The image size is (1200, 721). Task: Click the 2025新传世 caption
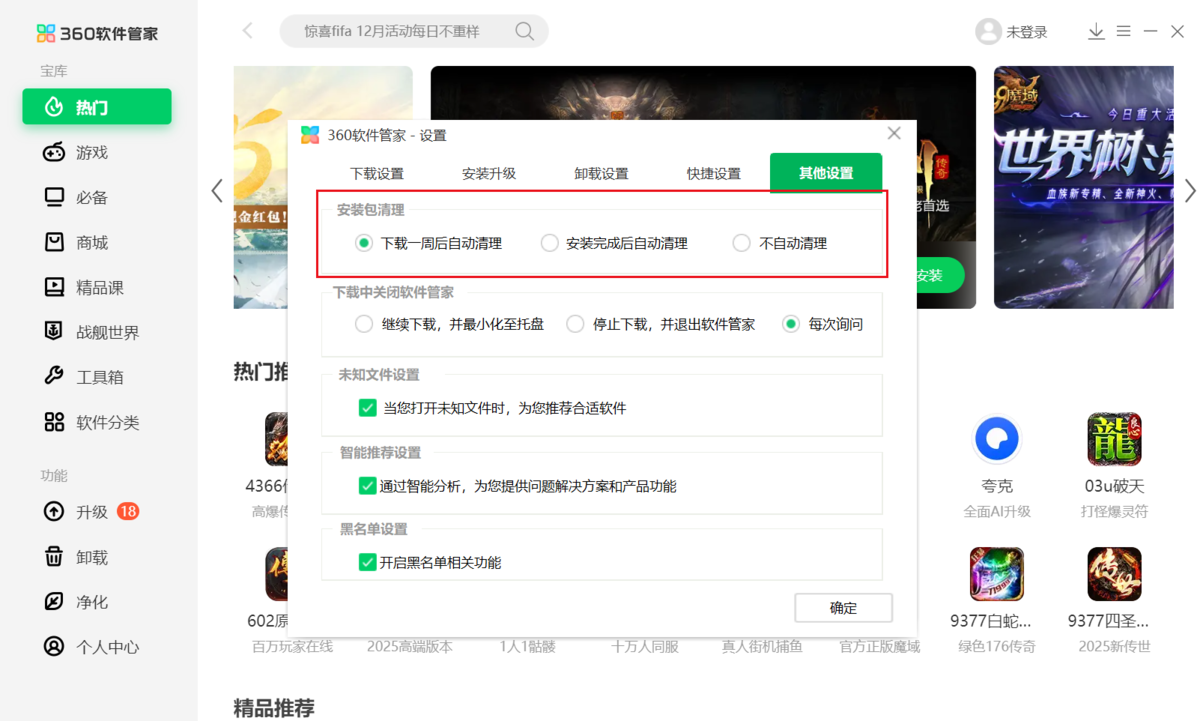(1114, 646)
